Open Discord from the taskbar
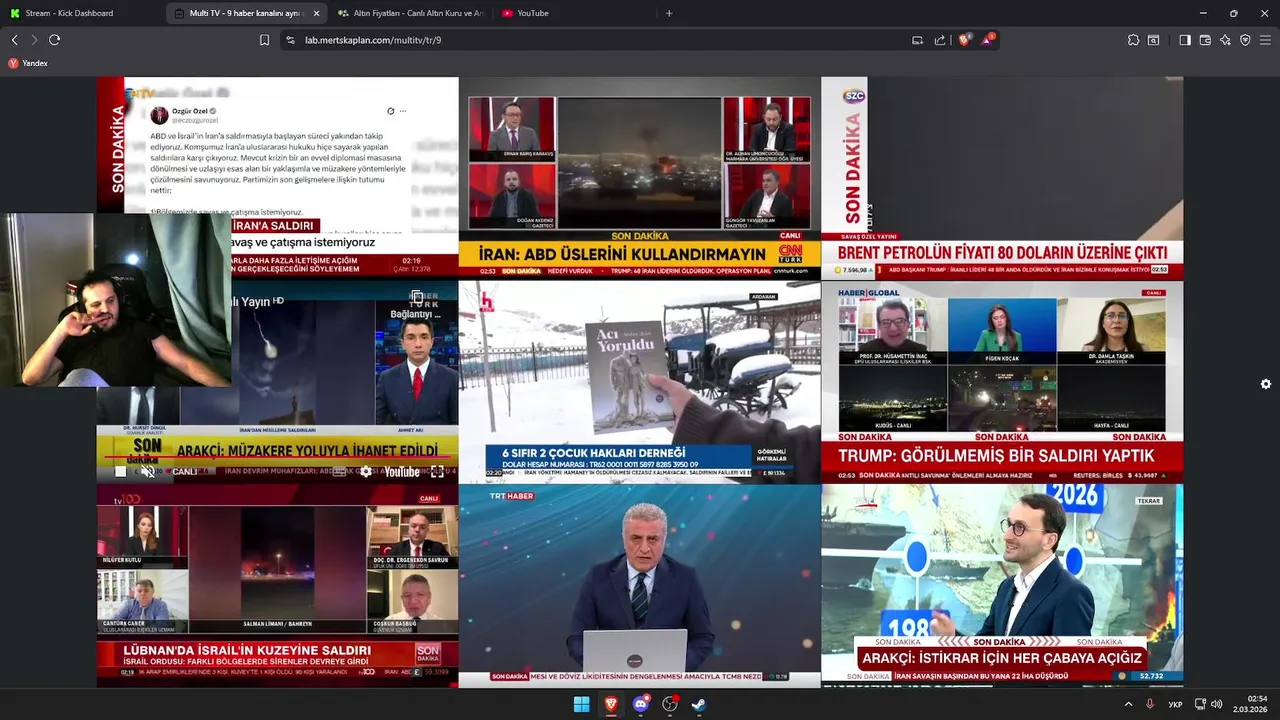 pos(641,704)
